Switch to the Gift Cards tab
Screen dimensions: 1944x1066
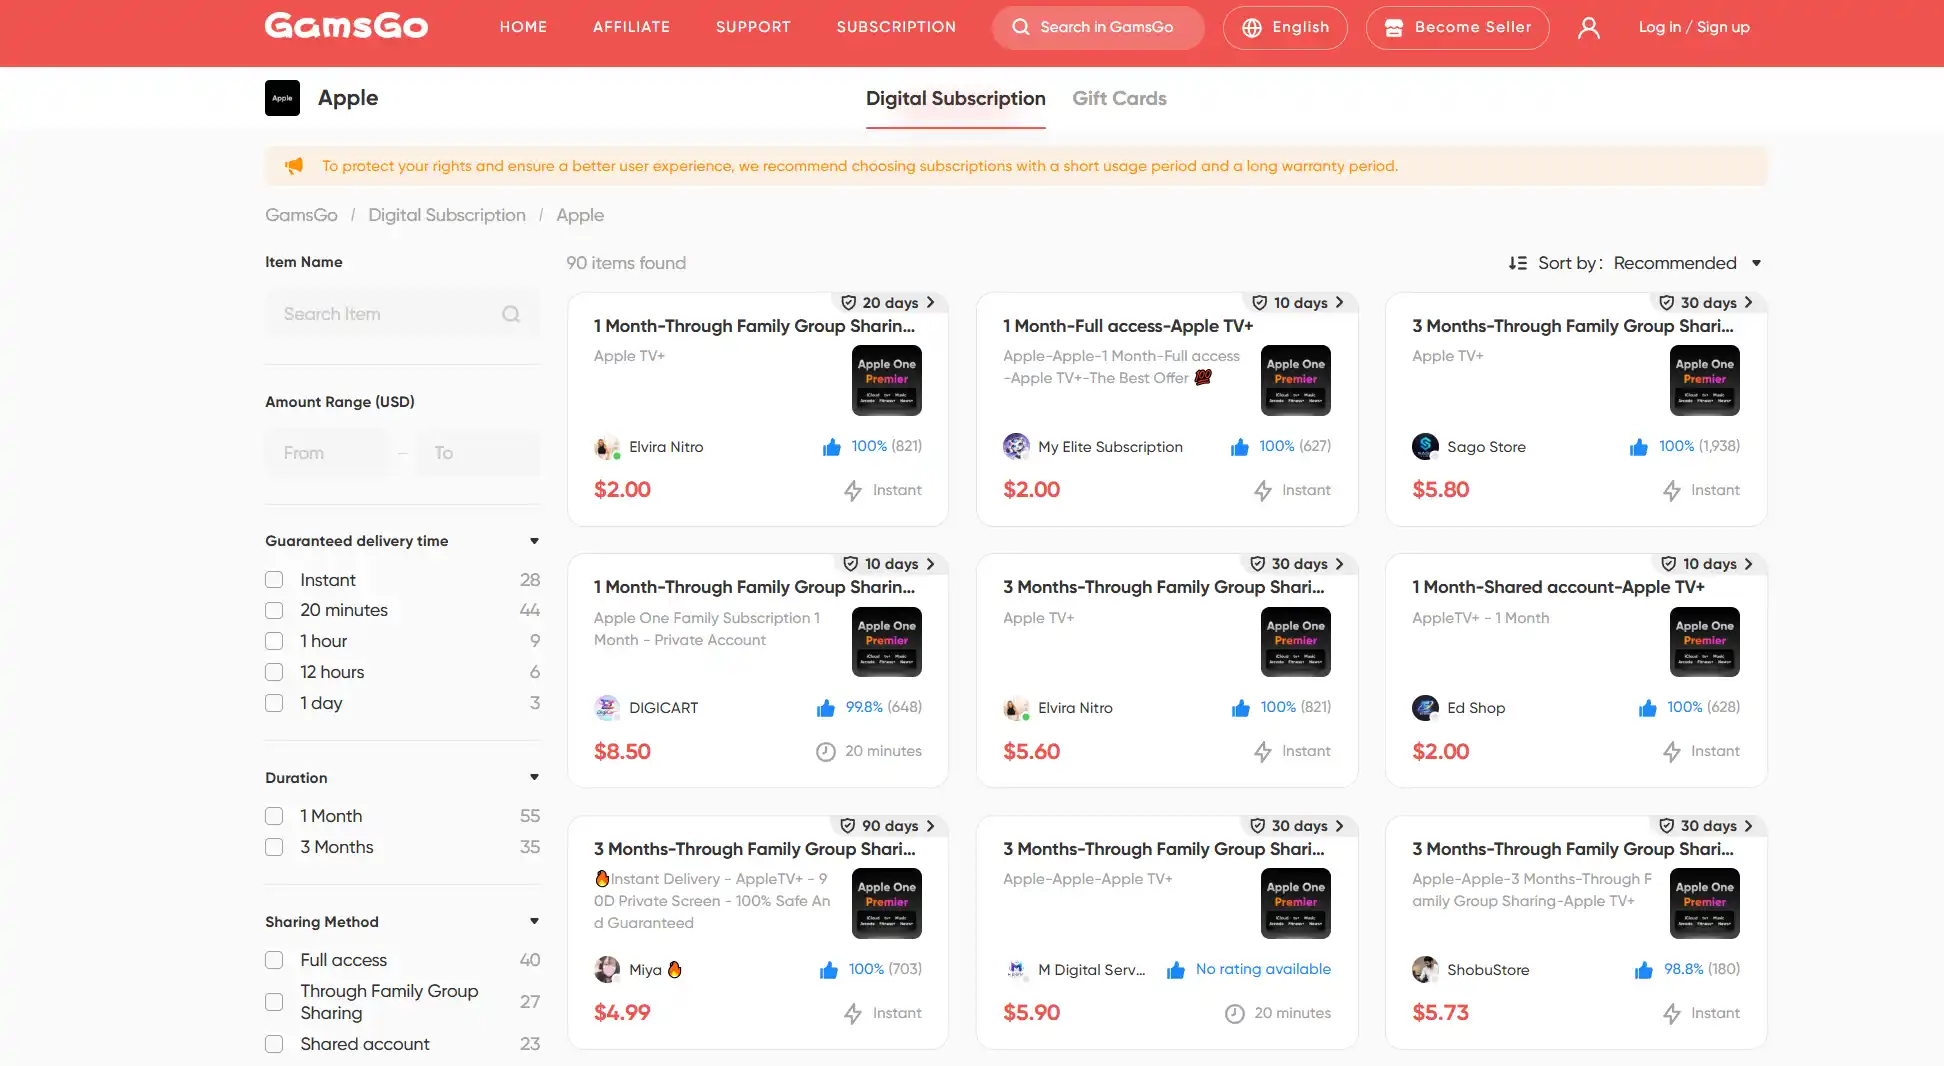pos(1119,99)
